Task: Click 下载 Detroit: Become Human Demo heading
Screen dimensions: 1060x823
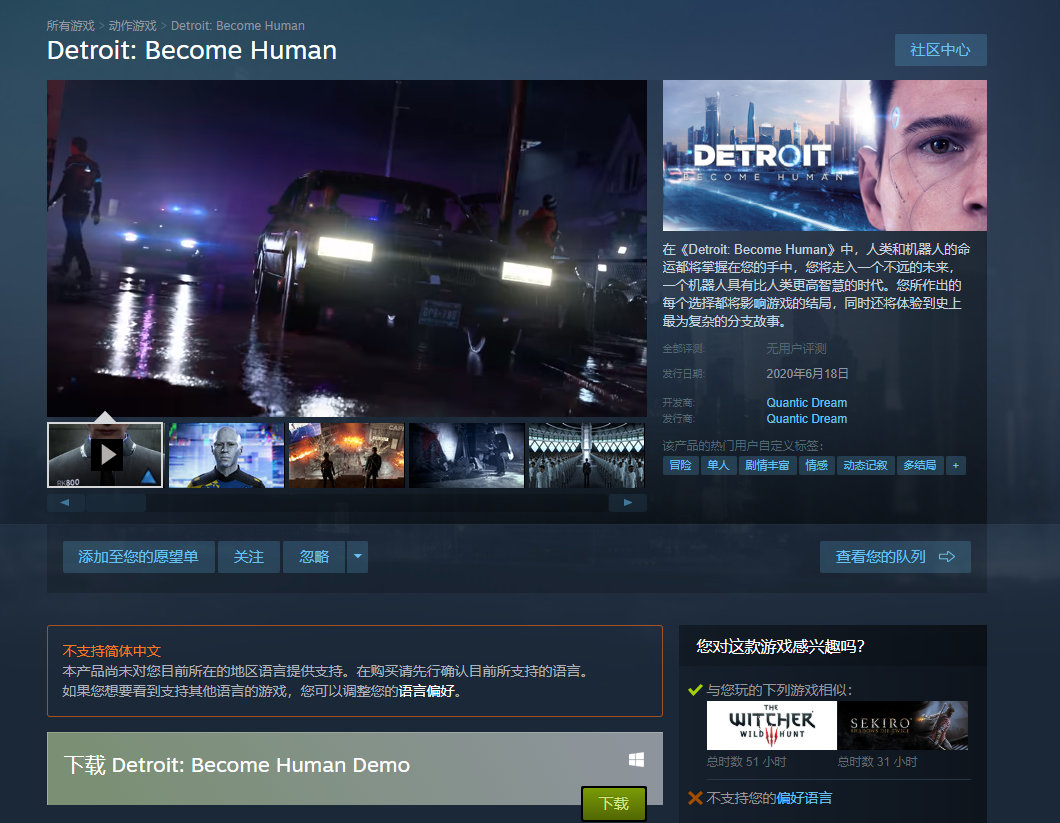Action: point(237,765)
